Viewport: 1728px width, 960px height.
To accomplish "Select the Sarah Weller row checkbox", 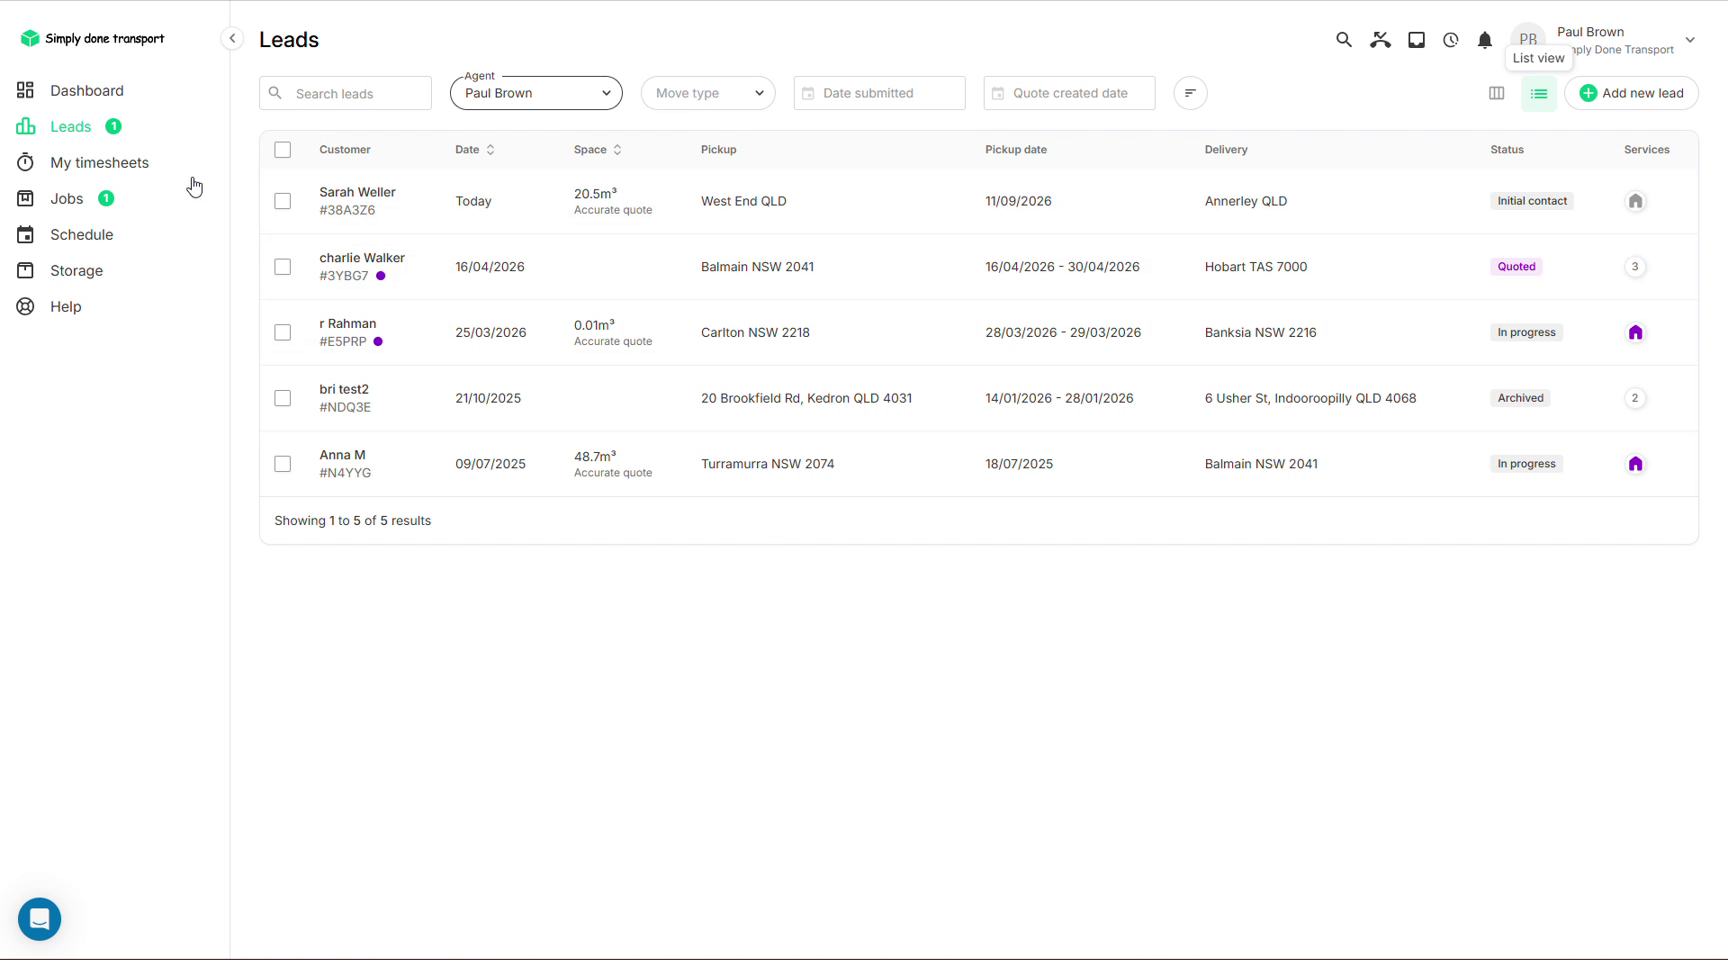I will pyautogui.click(x=283, y=201).
